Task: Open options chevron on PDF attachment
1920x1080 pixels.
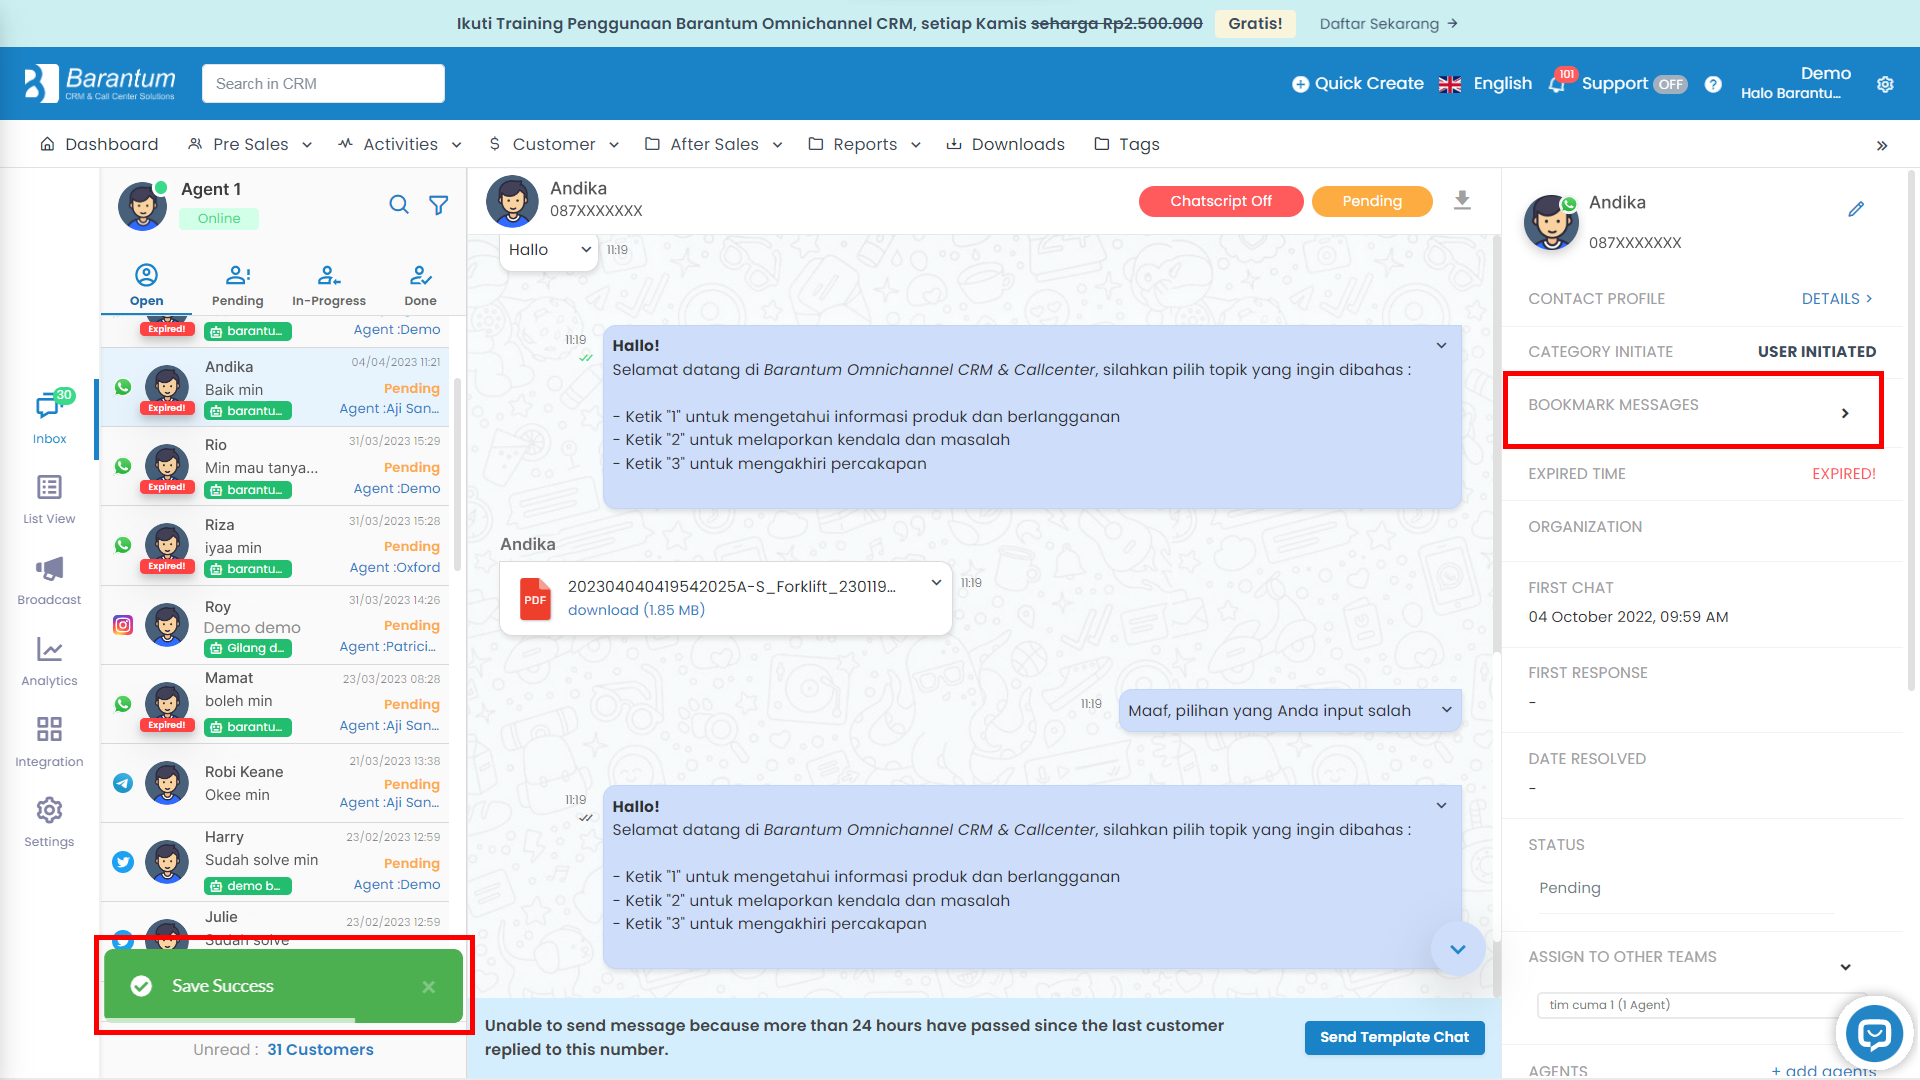Action: [936, 583]
